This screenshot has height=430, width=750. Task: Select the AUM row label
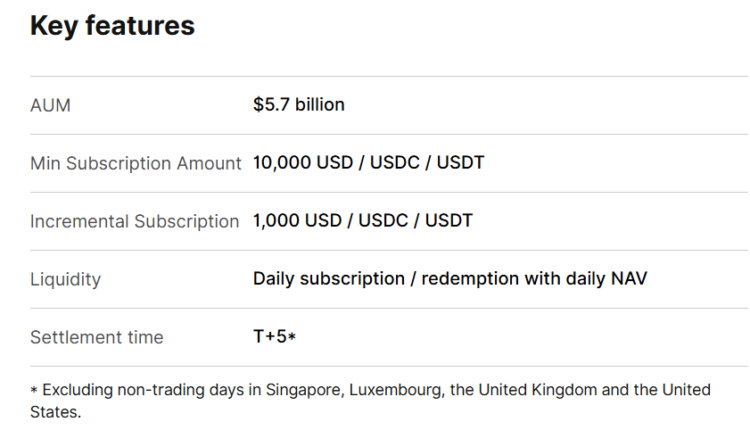tap(50, 105)
